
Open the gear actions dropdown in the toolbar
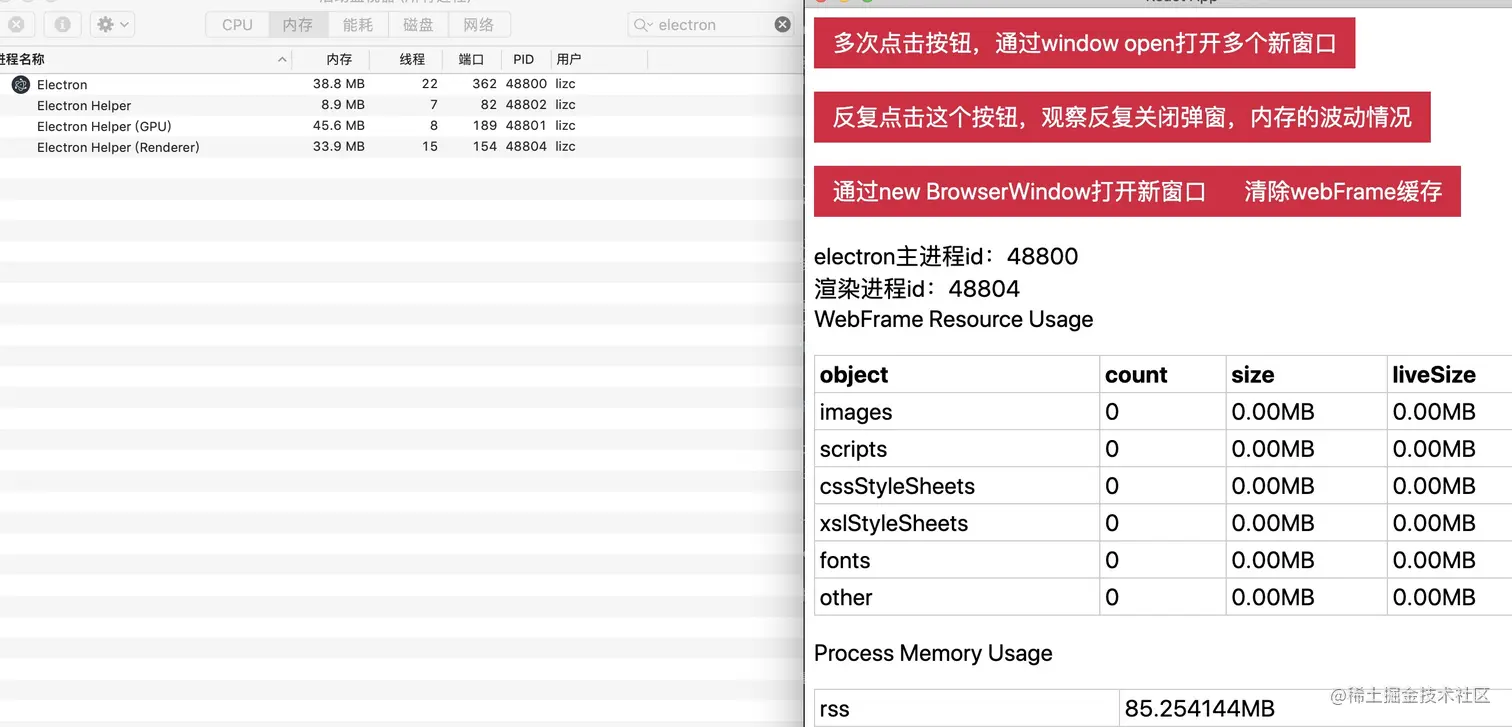(112, 25)
